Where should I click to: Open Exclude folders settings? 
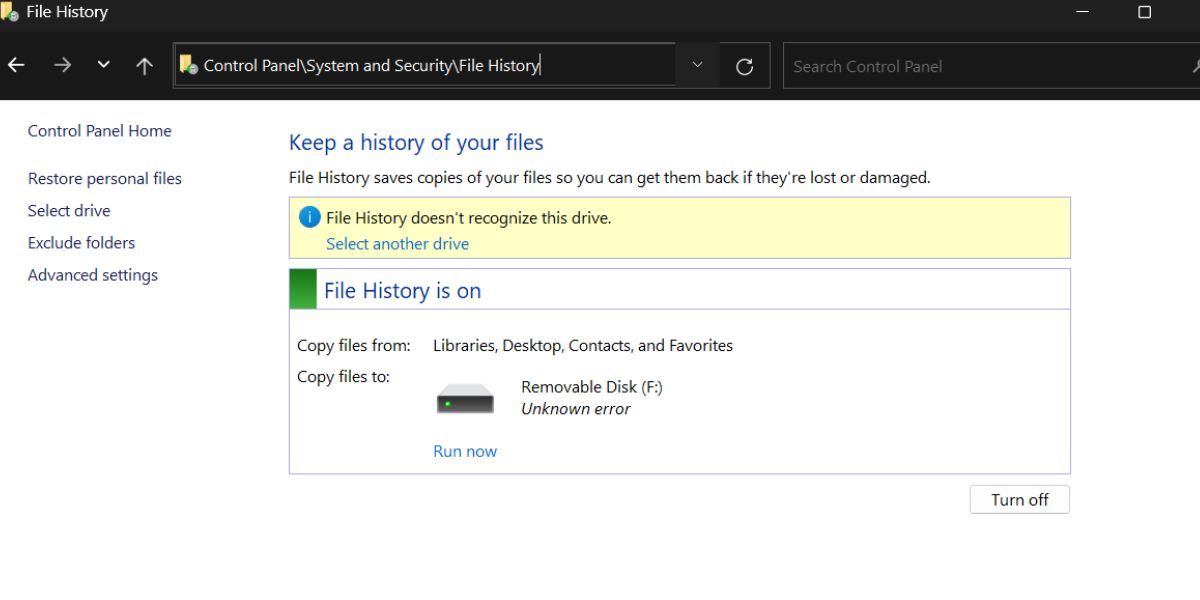coord(81,243)
